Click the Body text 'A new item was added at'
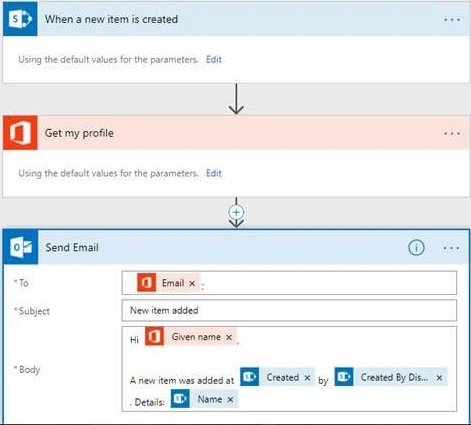Image resolution: width=471 pixels, height=425 pixels. 182,380
